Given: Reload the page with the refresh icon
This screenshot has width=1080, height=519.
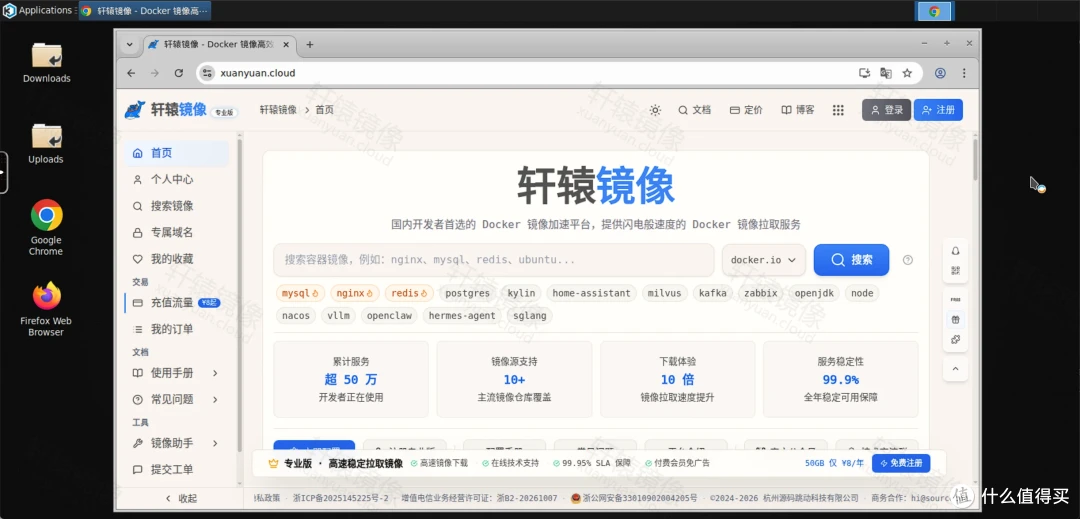Looking at the screenshot, I should (x=178, y=73).
